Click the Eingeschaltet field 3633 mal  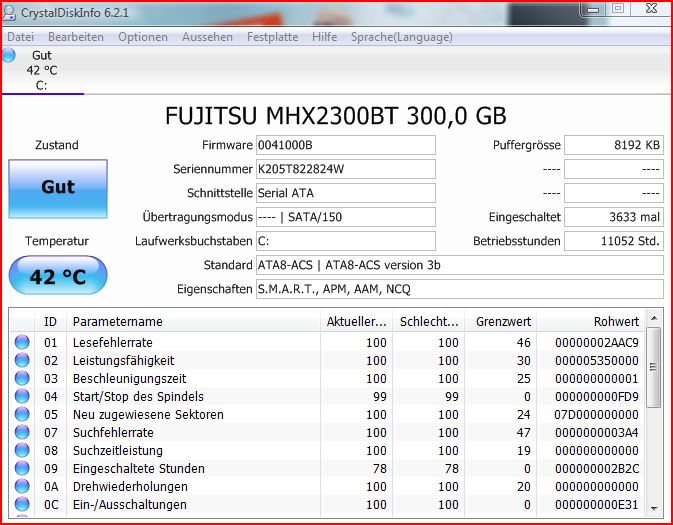614,217
